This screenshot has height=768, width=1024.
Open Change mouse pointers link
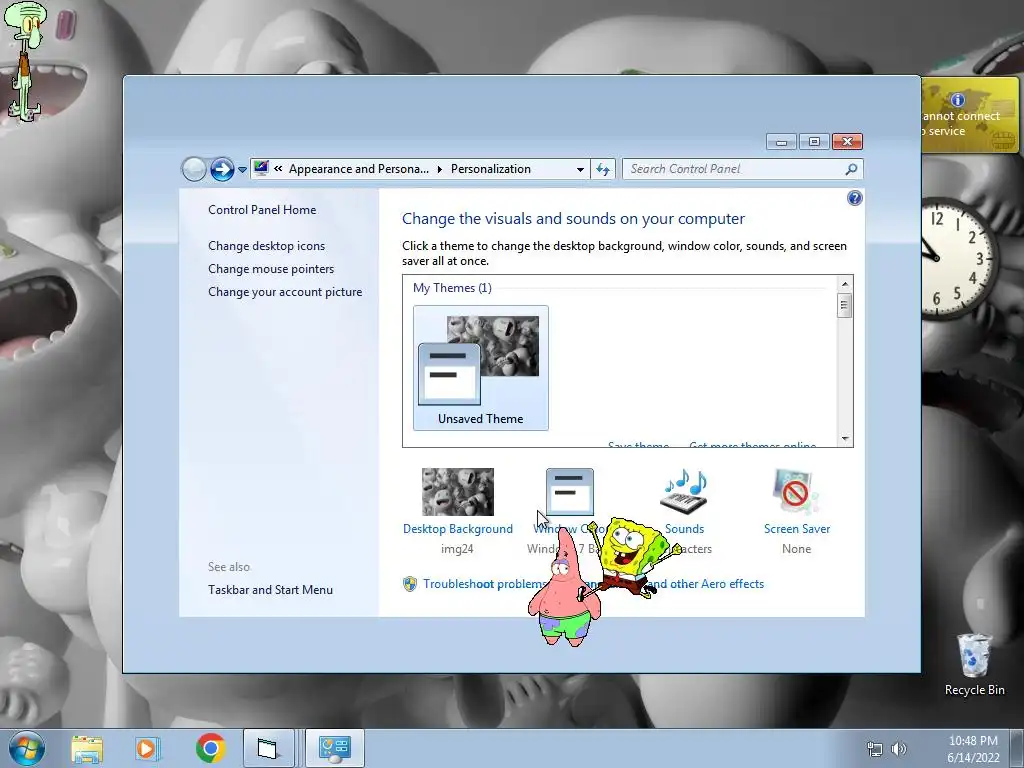pyautogui.click(x=271, y=269)
